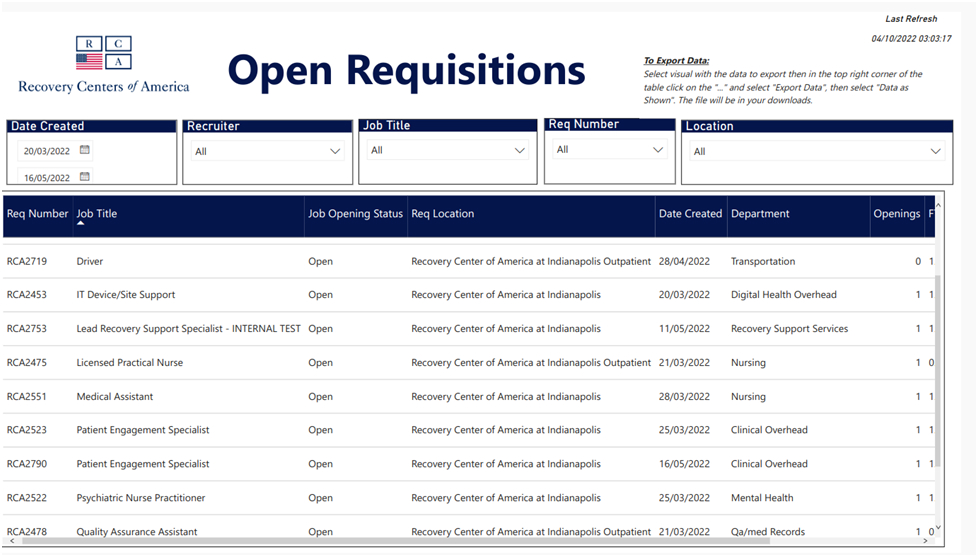Viewport: 978px width, 557px height.
Task: Click the scroll down arrow of table
Action: tap(937, 528)
